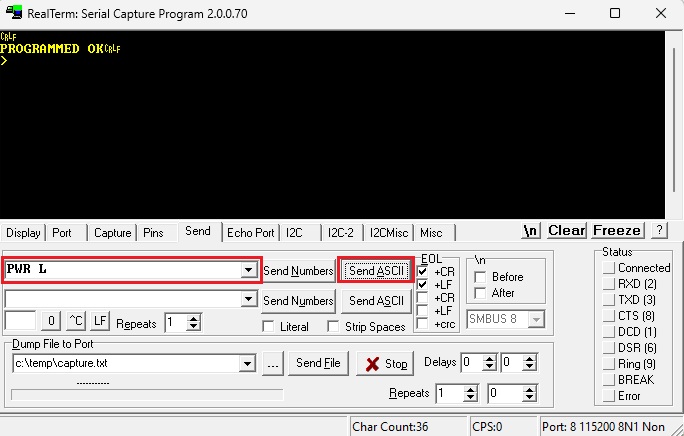
Task: Open the Port tab
Action: (62, 233)
